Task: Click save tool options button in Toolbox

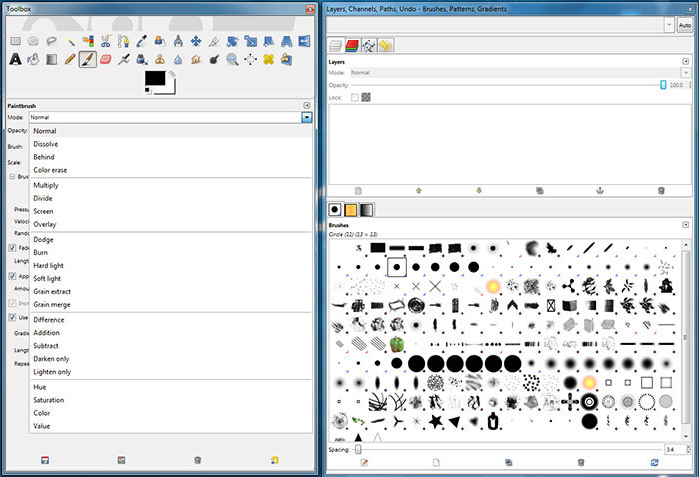Action: (45, 460)
